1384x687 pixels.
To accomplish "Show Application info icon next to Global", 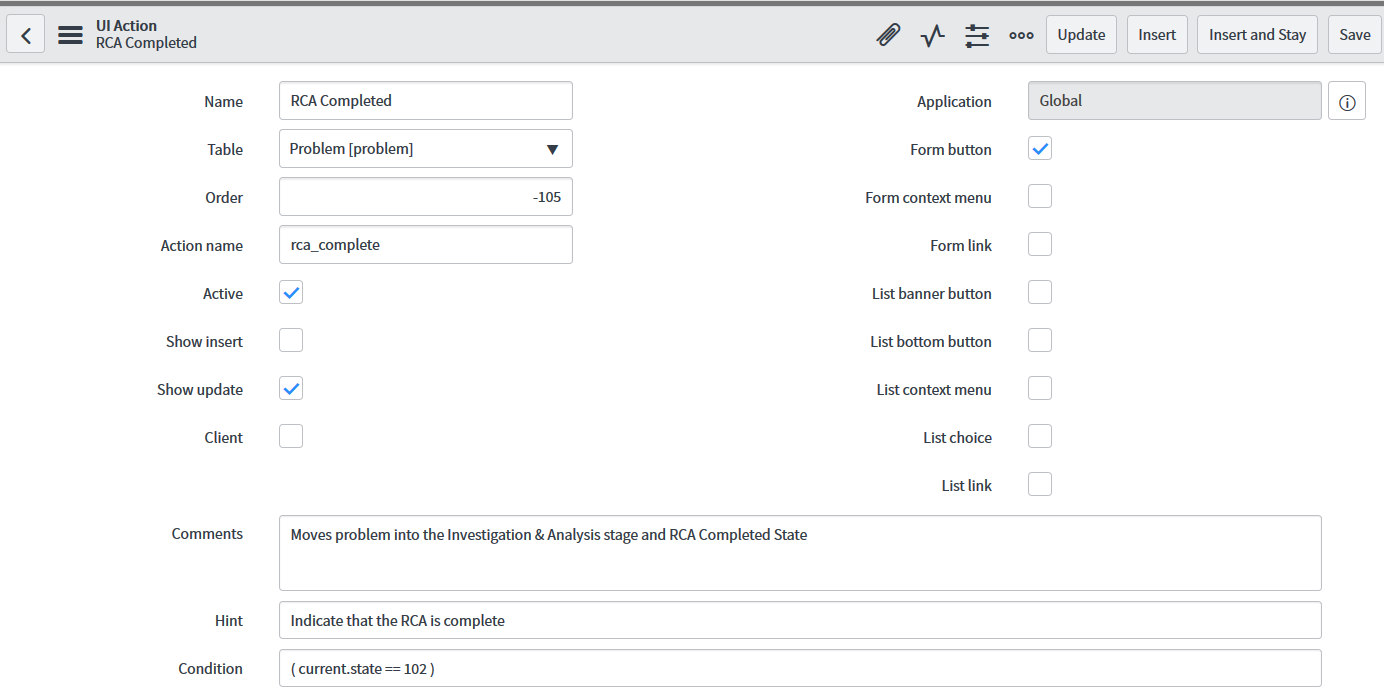I will 1347,102.
